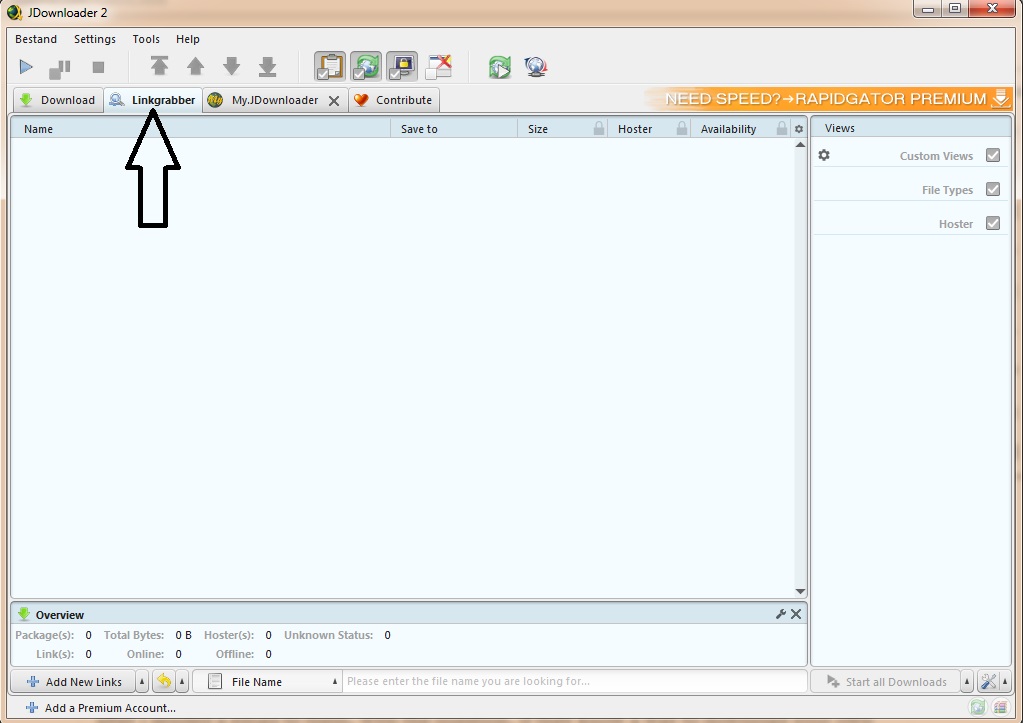
Task: Click Add a Premium Account link
Action: click(x=101, y=708)
